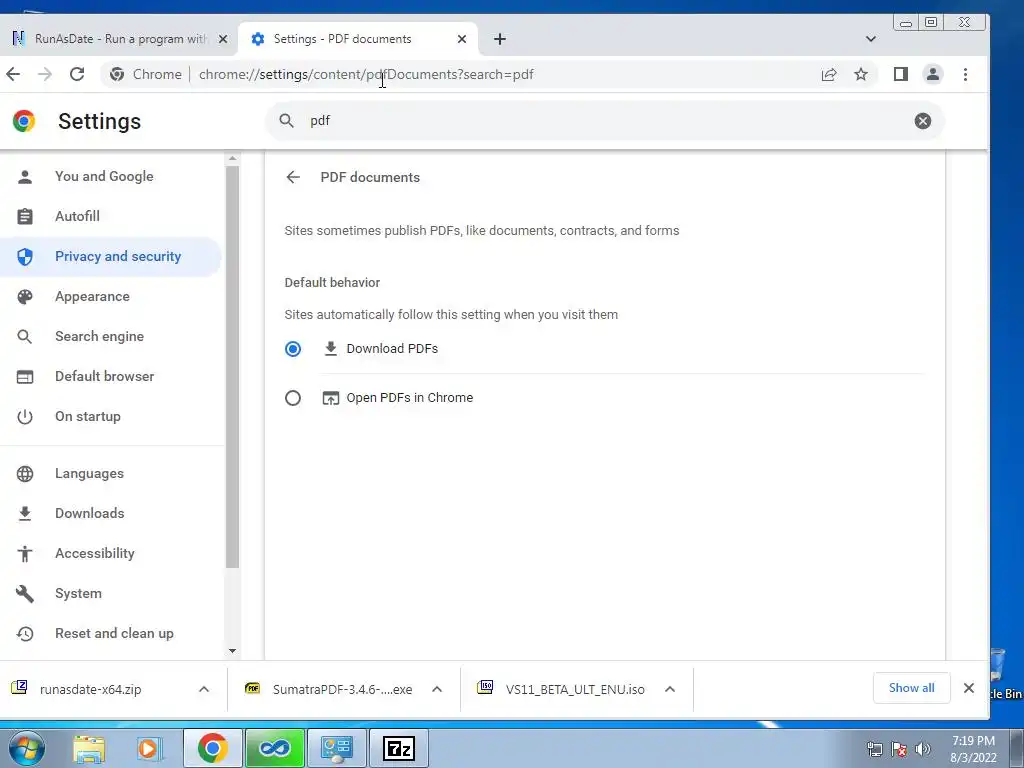Open the profile avatar menu
The image size is (1024, 768).
933,74
